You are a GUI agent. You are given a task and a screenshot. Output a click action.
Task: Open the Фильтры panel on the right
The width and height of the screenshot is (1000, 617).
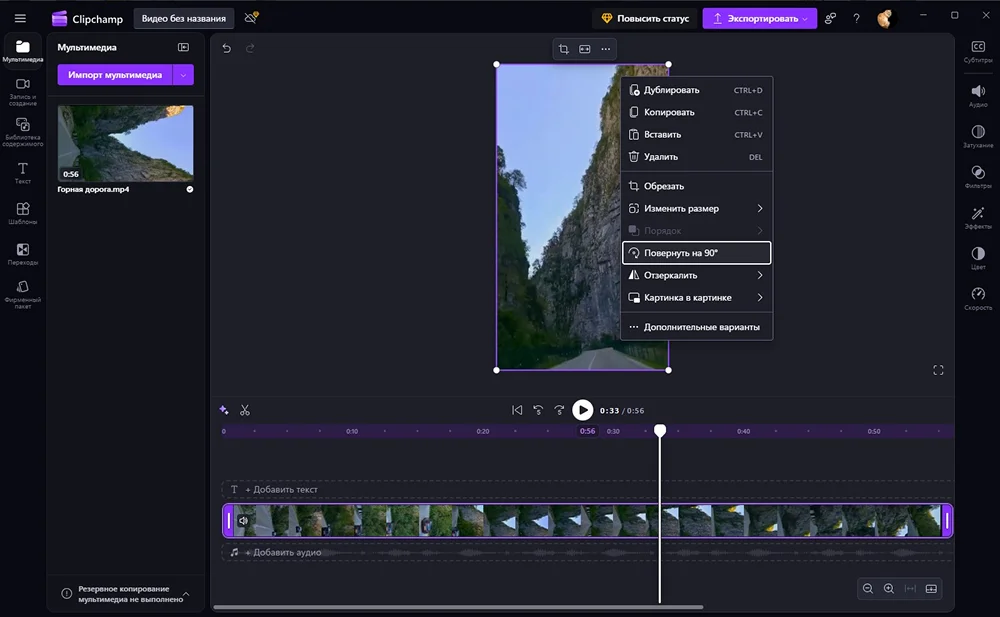(x=977, y=174)
